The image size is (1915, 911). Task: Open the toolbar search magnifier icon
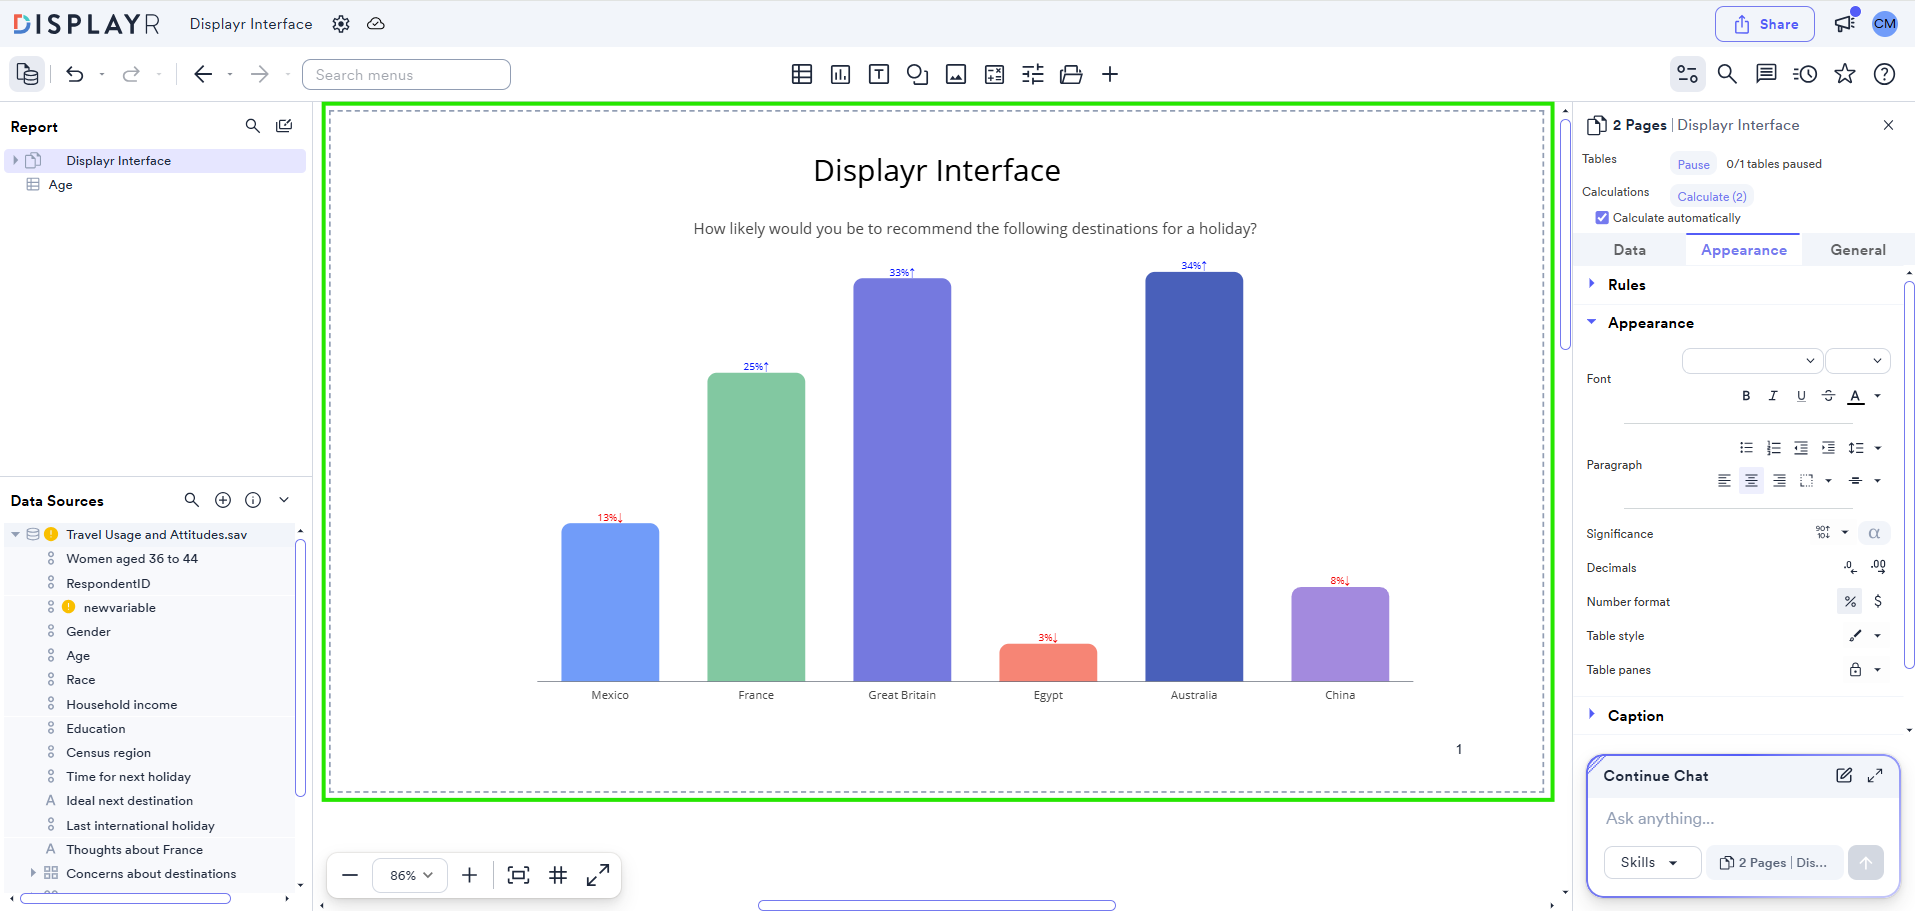click(1727, 74)
